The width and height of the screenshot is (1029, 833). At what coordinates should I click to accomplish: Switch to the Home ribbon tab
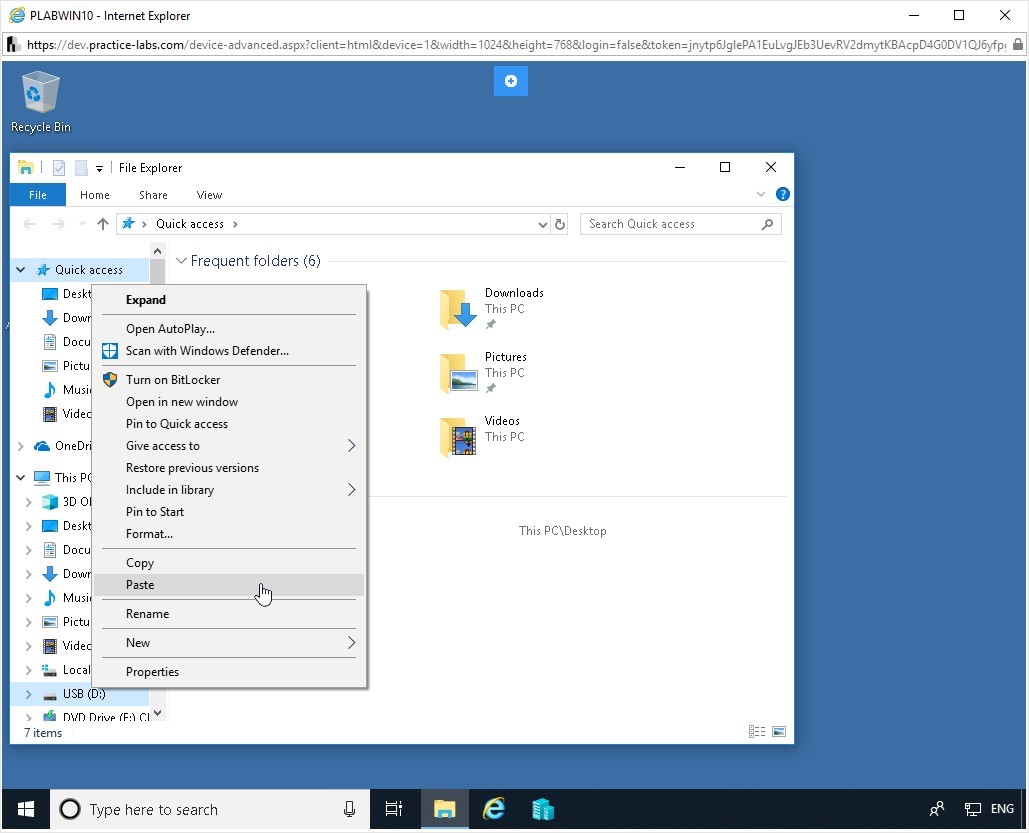(x=94, y=195)
